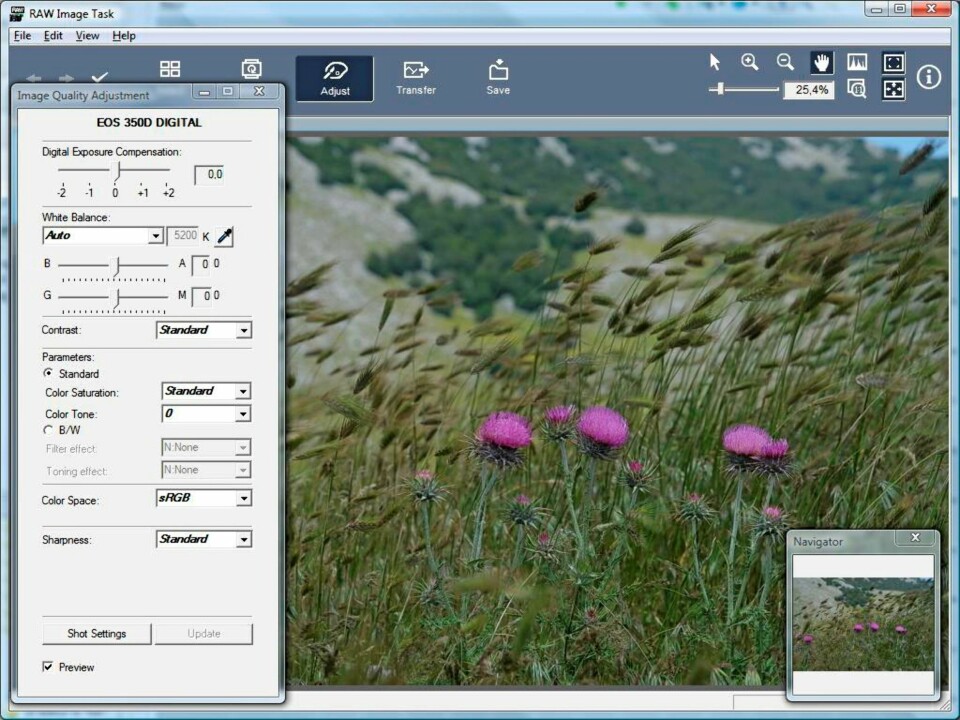This screenshot has height=720, width=960.
Task: Click the Navigator thumbnail preview
Action: (x=863, y=624)
